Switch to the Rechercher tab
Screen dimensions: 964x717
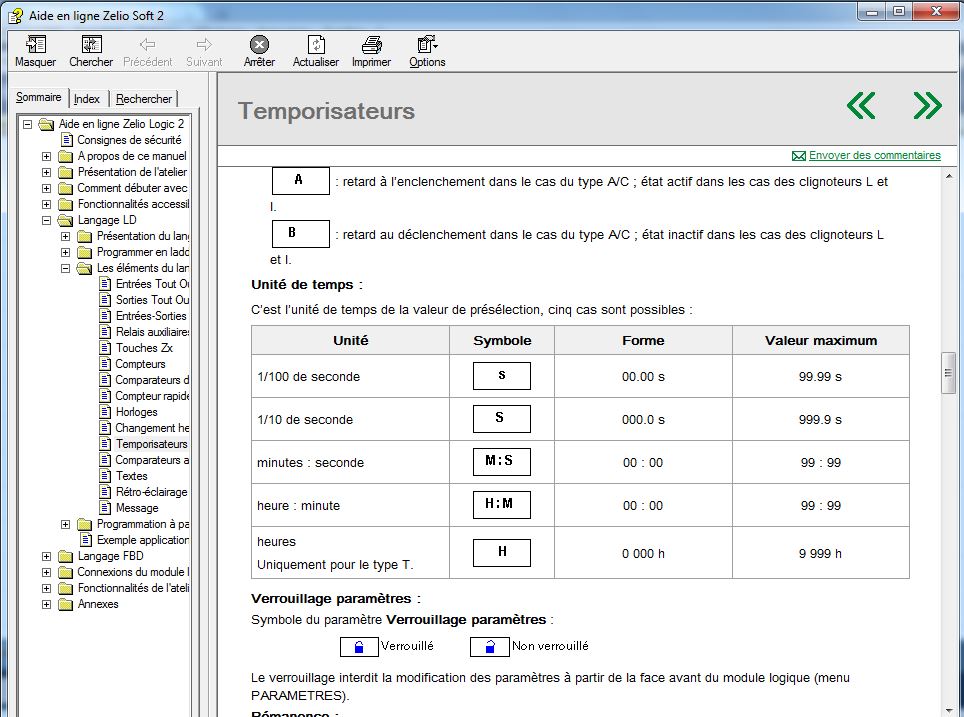coord(144,99)
